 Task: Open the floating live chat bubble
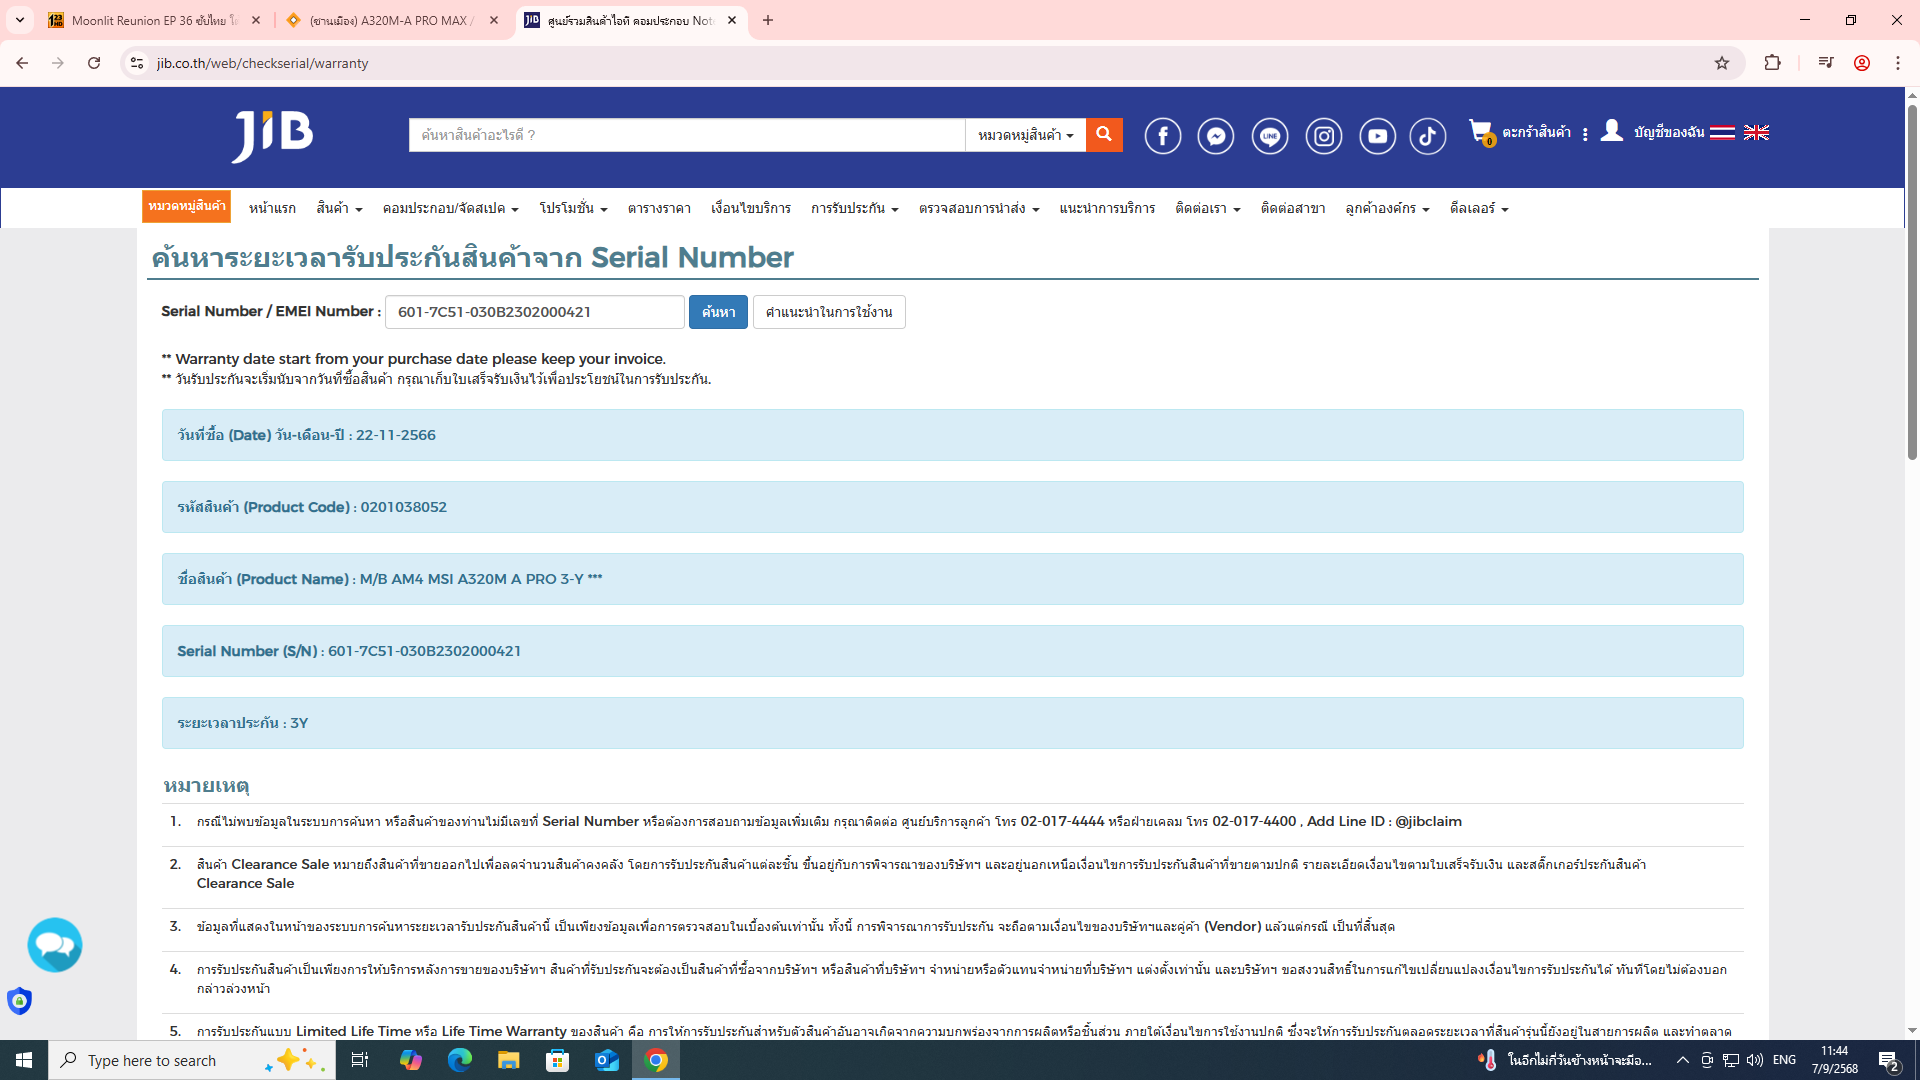click(55, 945)
